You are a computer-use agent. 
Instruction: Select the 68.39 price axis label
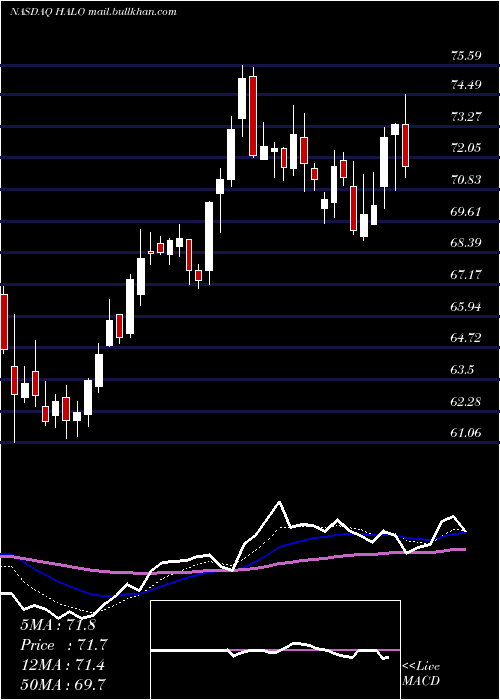(466, 243)
